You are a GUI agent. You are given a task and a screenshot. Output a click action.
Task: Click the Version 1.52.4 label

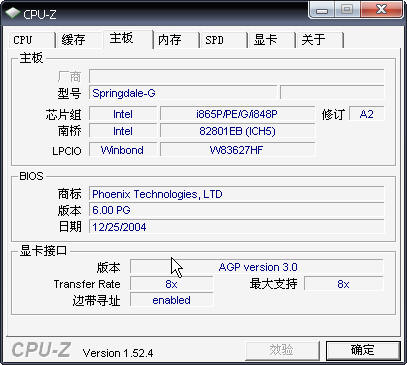(x=118, y=353)
